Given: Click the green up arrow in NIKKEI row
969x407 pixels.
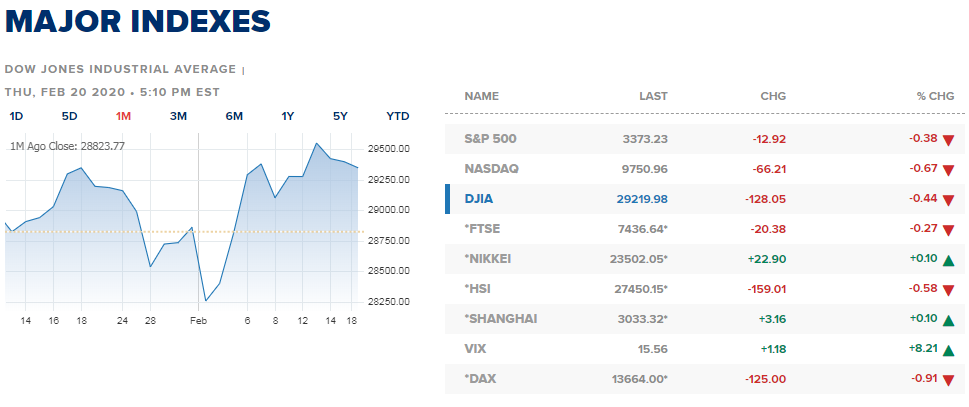Looking at the screenshot, I should click(x=949, y=260).
